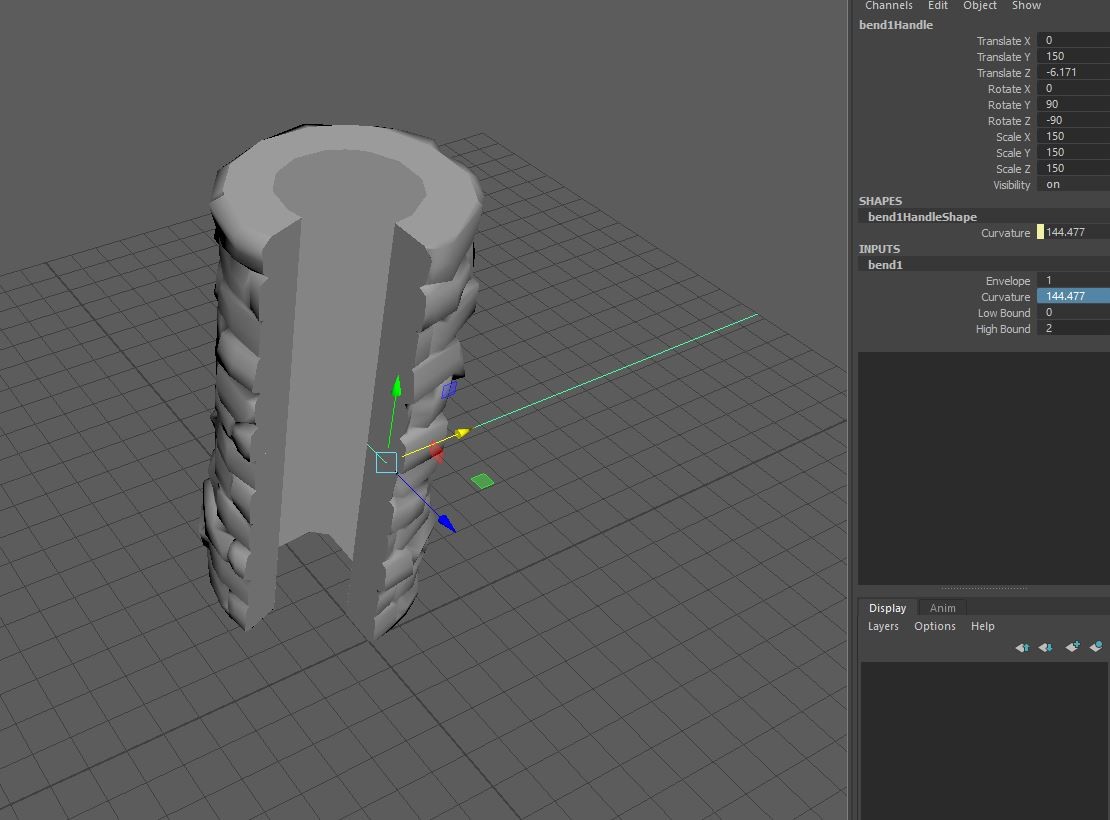The height and width of the screenshot is (820, 1110).
Task: Click the Translate X value field
Action: click(1073, 40)
